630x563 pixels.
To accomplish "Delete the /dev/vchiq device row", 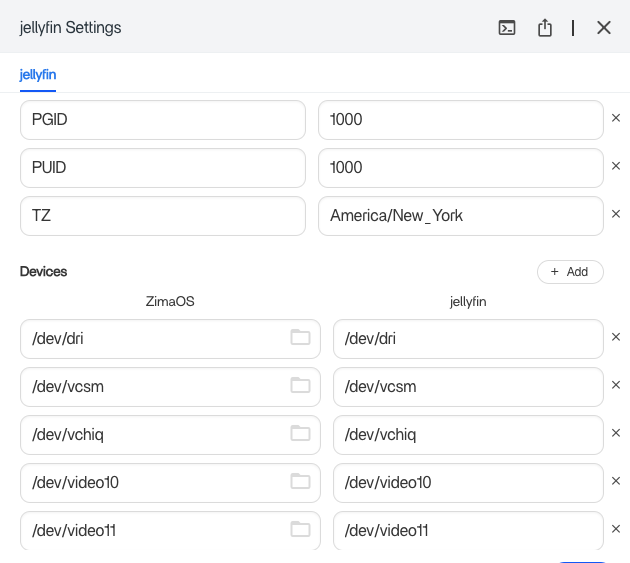I will 616,434.
